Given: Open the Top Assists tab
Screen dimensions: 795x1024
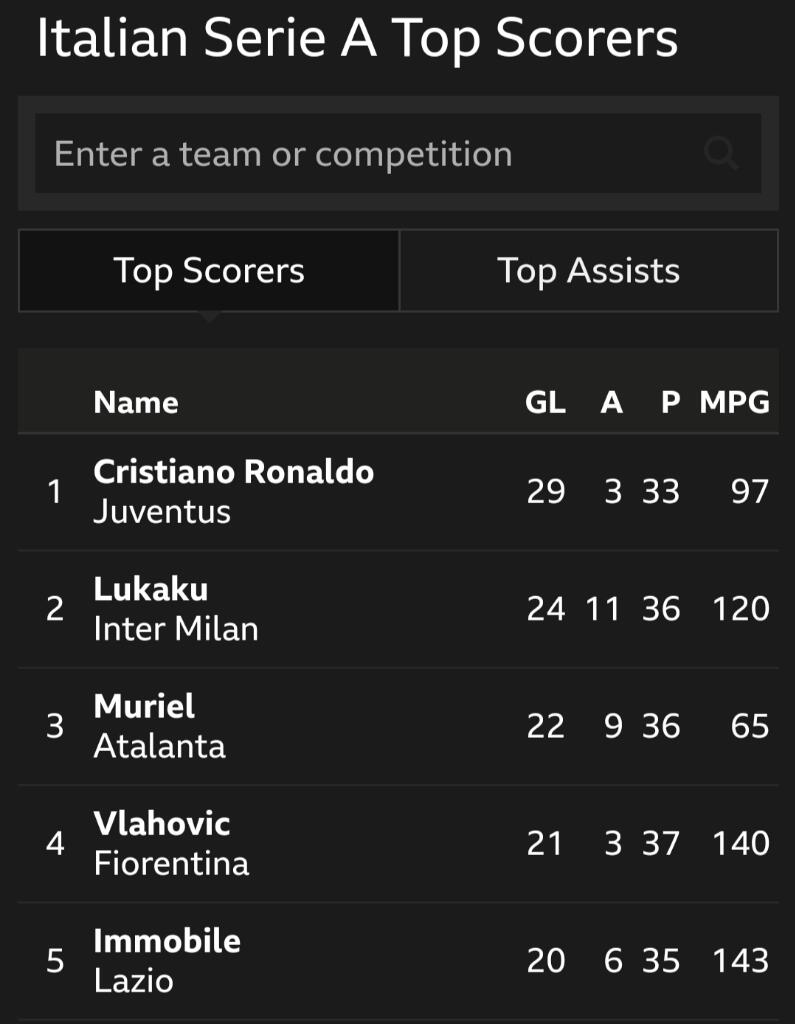Looking at the screenshot, I should pos(588,271).
